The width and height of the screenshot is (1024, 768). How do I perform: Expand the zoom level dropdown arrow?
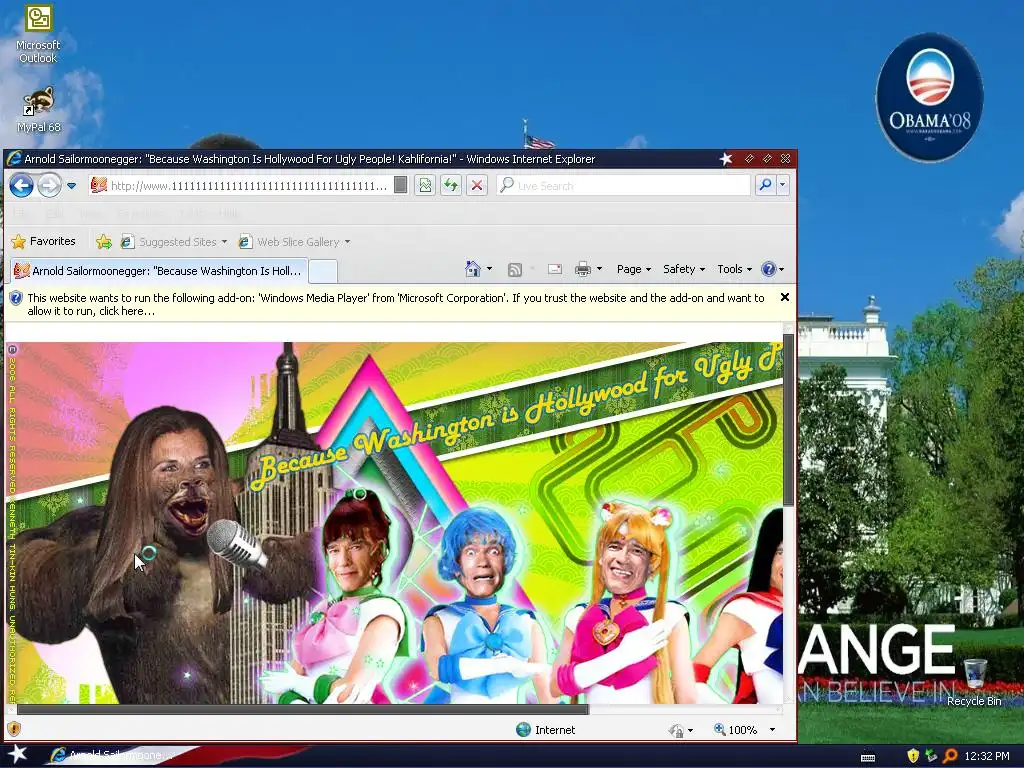[773, 729]
